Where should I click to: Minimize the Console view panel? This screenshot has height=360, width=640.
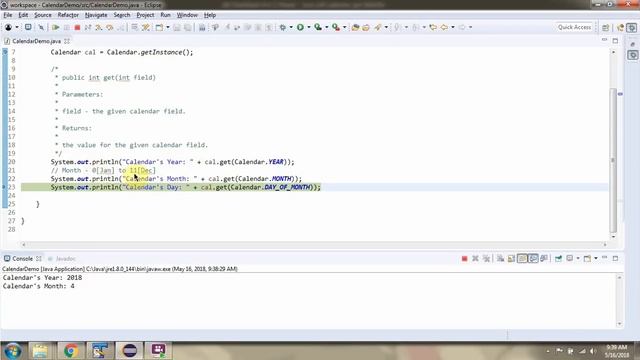(x=604, y=258)
